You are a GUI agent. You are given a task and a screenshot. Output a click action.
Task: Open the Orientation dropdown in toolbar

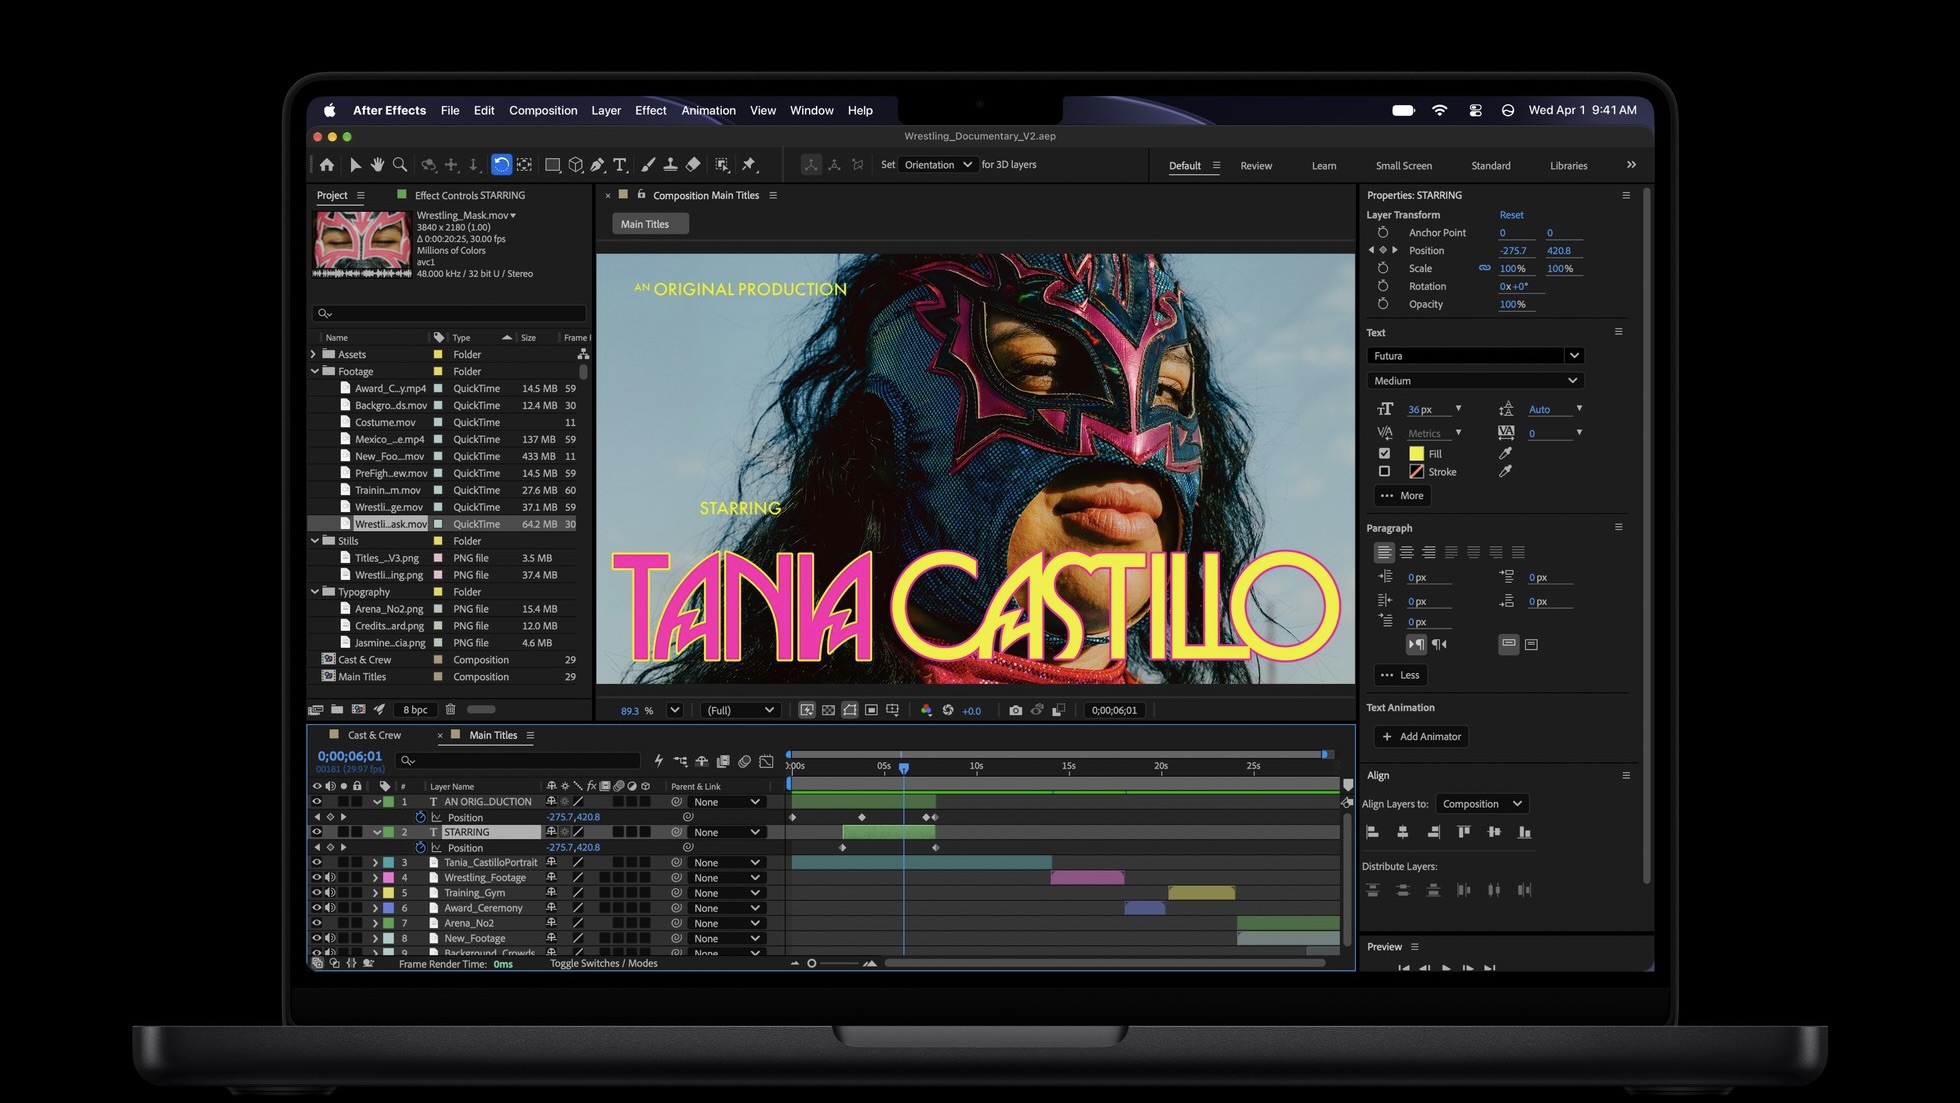pyautogui.click(x=937, y=165)
